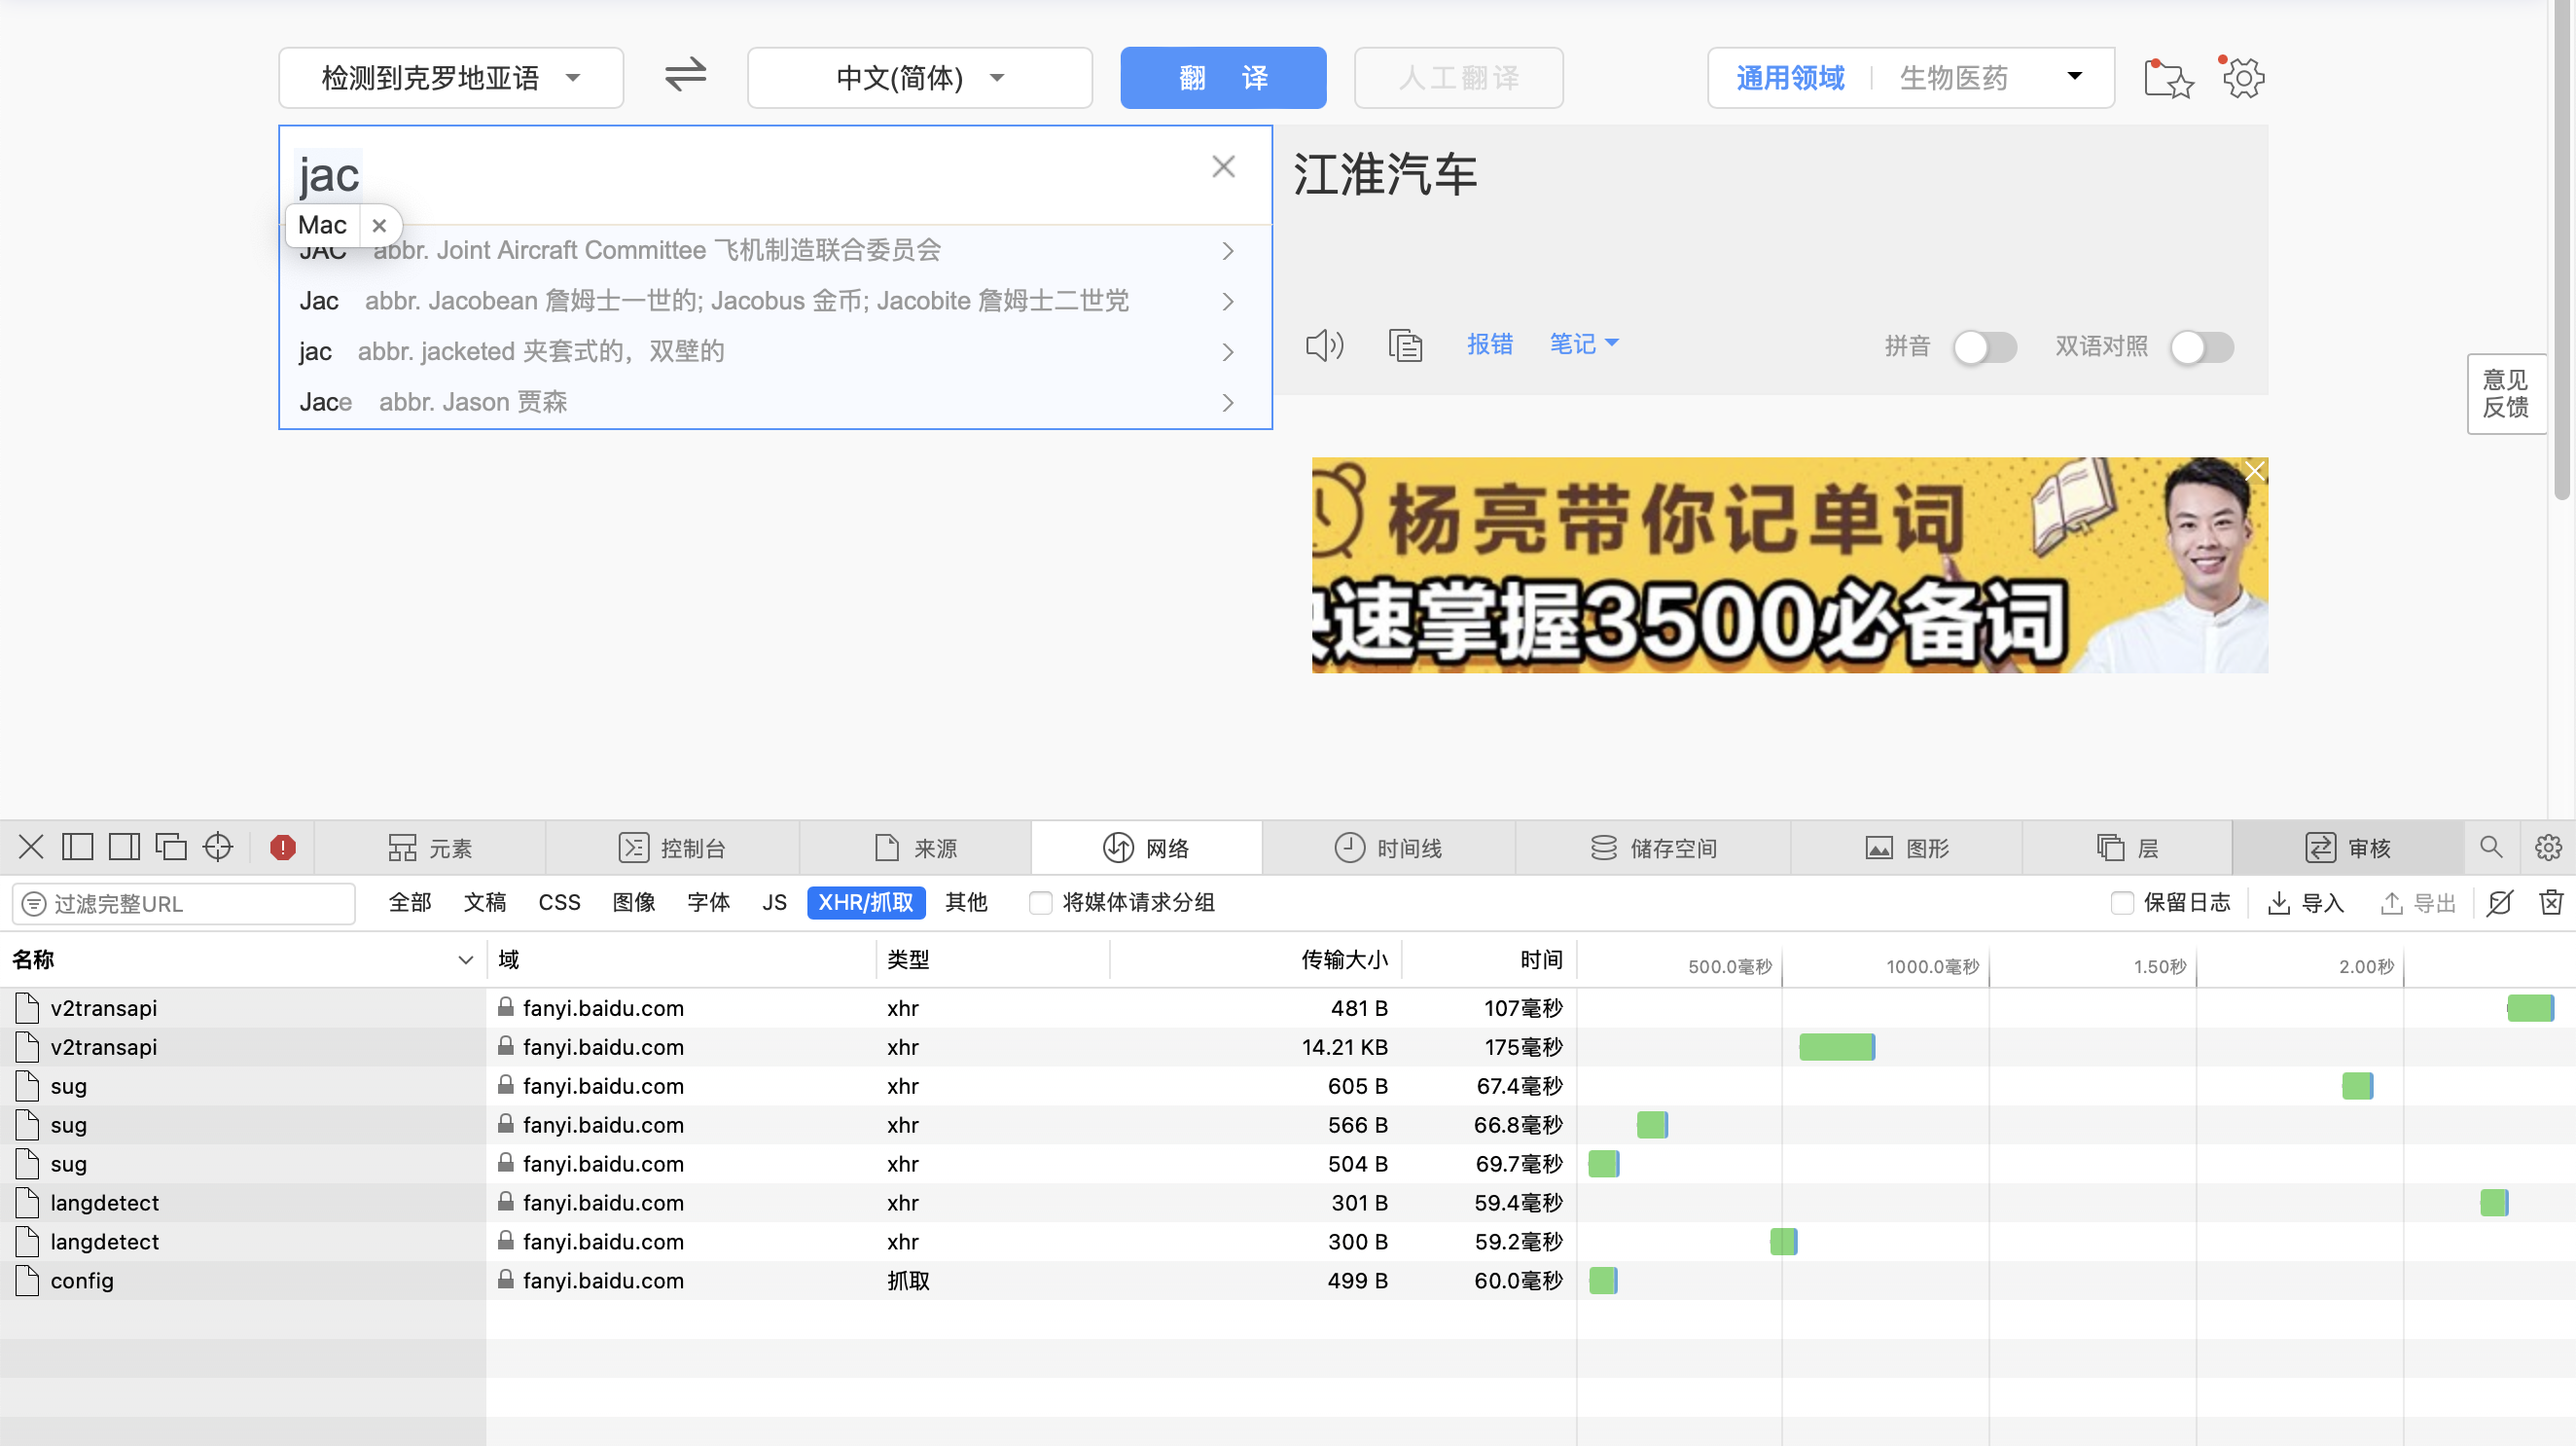Filter requests by 其他 Other

coord(966,903)
